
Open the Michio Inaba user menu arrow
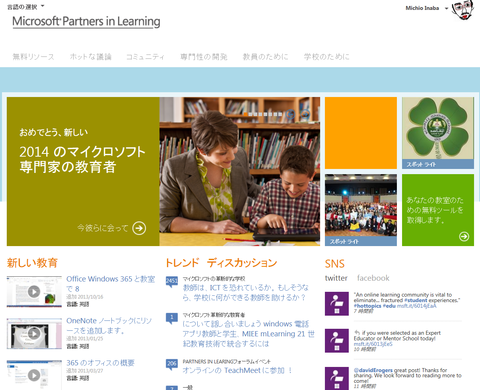[x=446, y=8]
